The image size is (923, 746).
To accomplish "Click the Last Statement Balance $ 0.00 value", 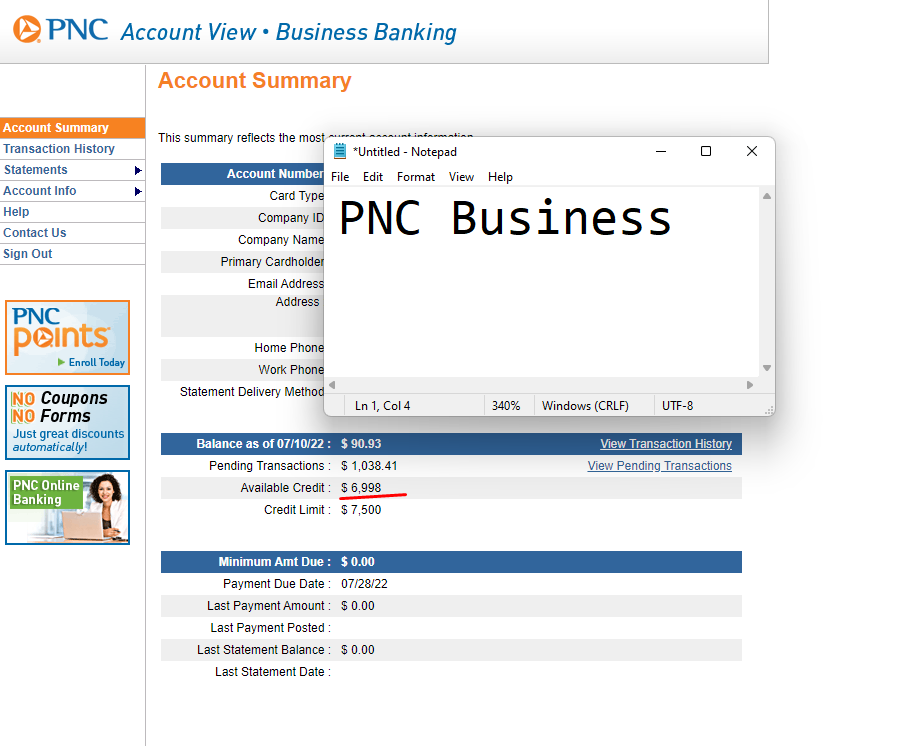I will (357, 650).
